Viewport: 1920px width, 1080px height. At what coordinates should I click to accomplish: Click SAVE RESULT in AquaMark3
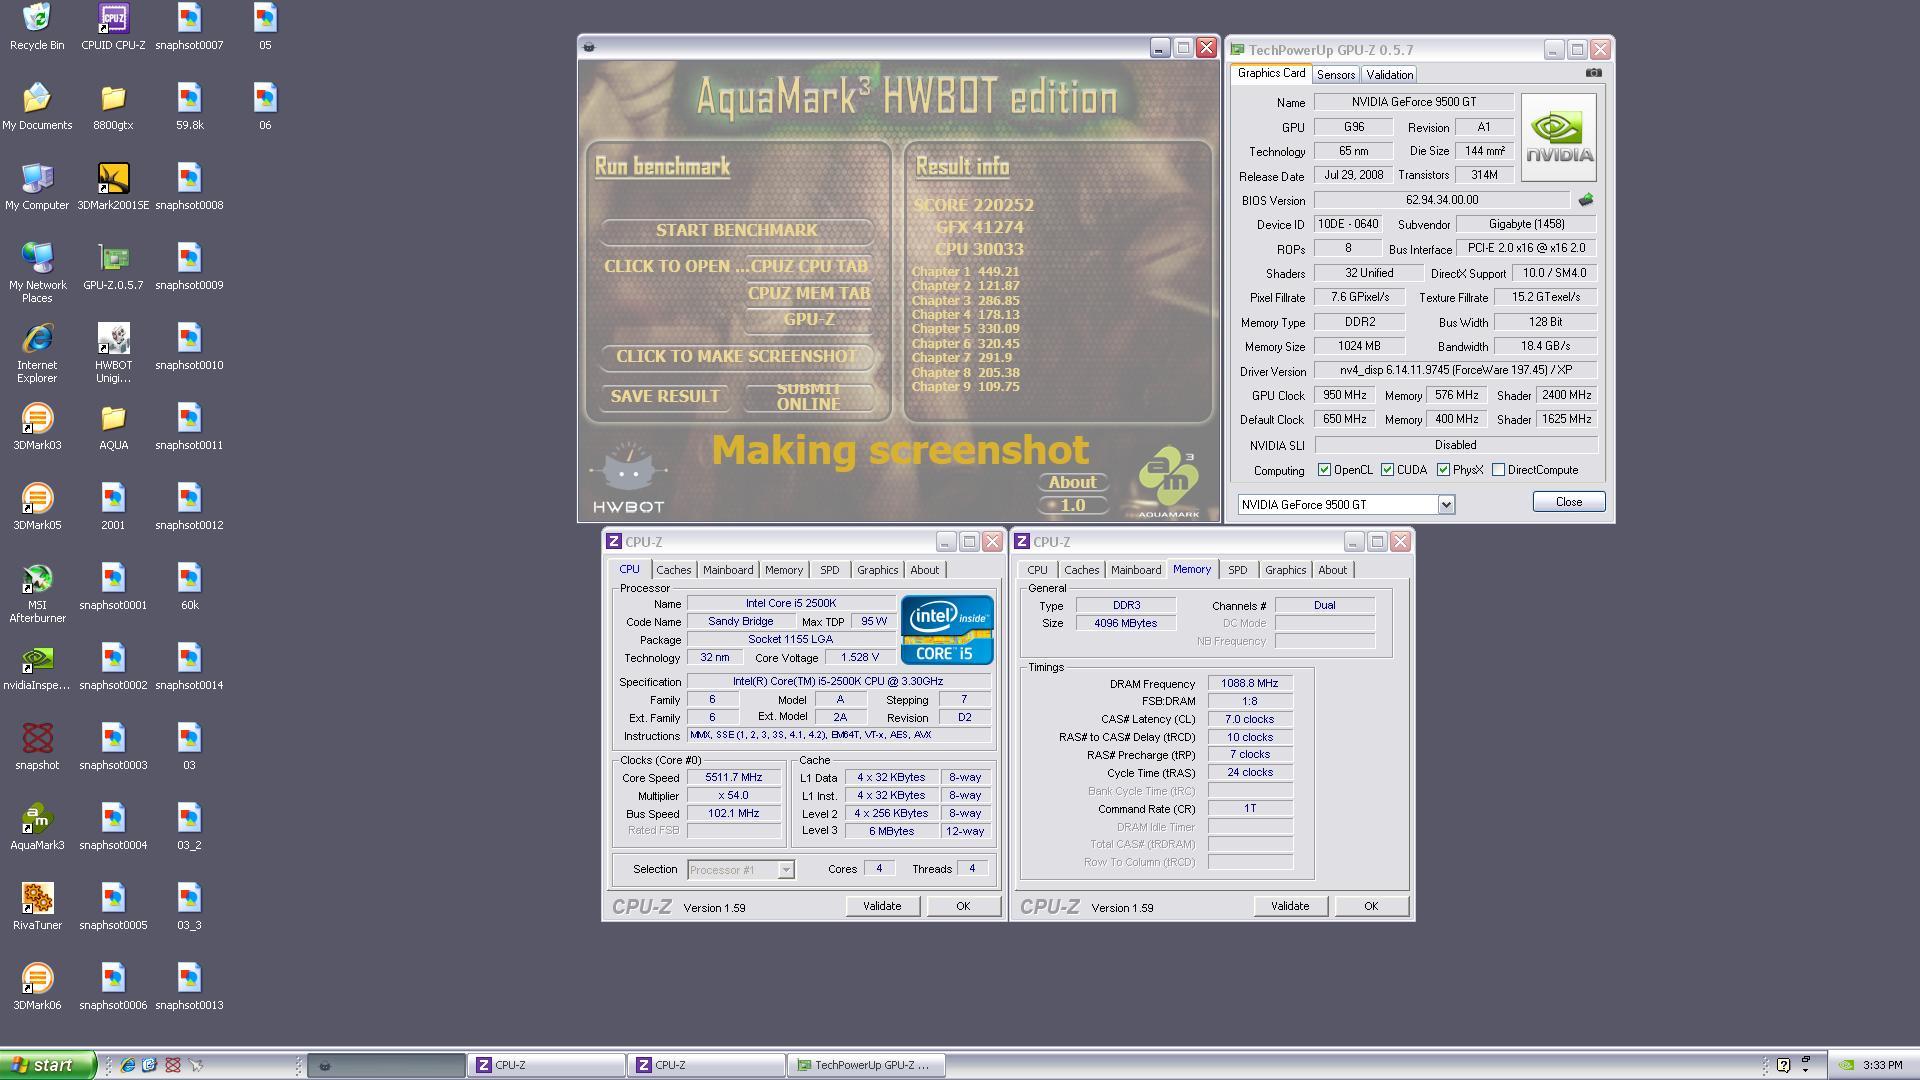[665, 397]
